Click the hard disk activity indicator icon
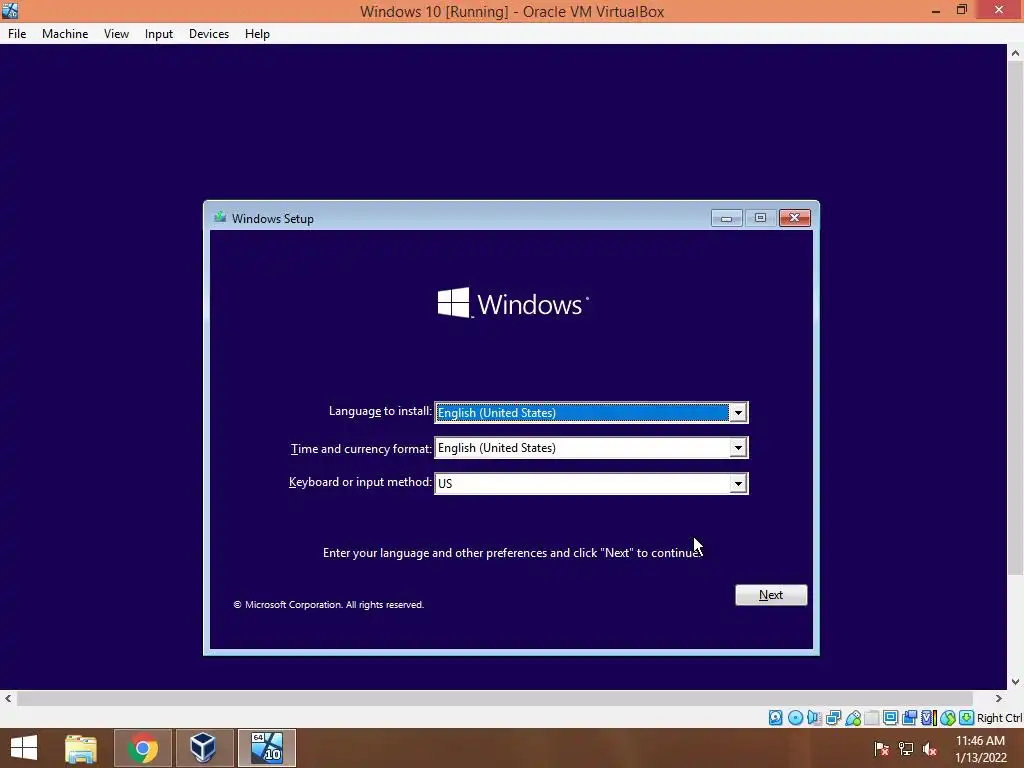This screenshot has width=1024, height=768. coord(775,718)
